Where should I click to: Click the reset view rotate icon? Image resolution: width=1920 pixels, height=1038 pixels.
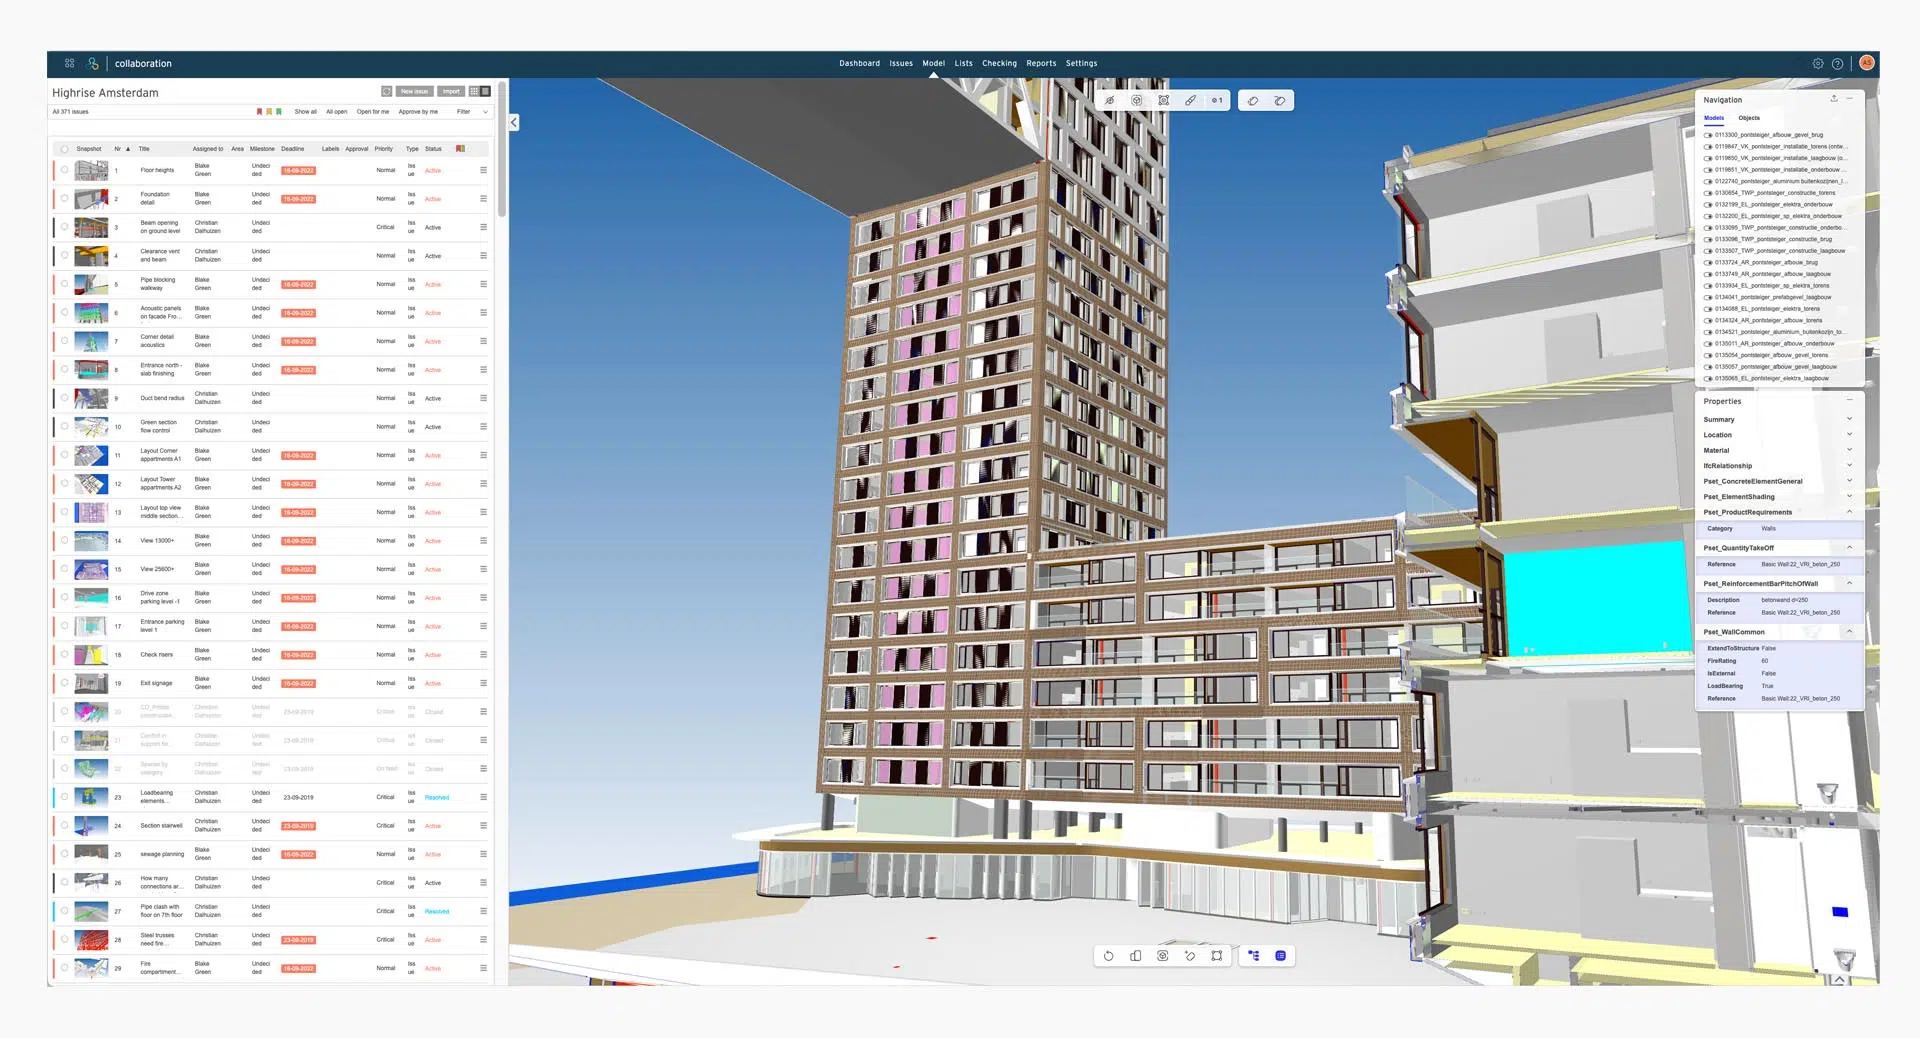pos(1108,956)
